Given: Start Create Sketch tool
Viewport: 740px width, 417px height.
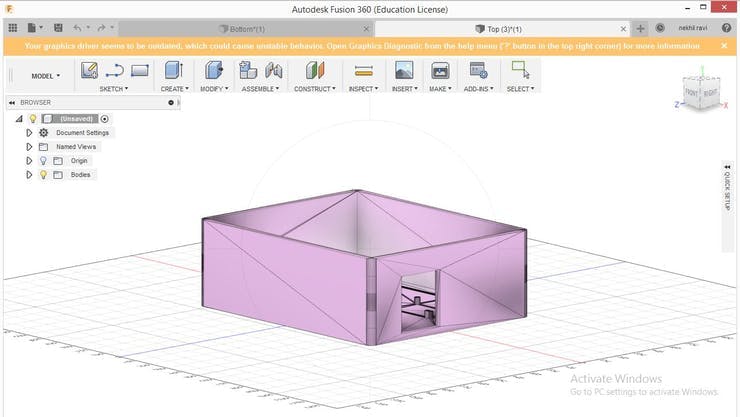Looking at the screenshot, I should (89, 70).
